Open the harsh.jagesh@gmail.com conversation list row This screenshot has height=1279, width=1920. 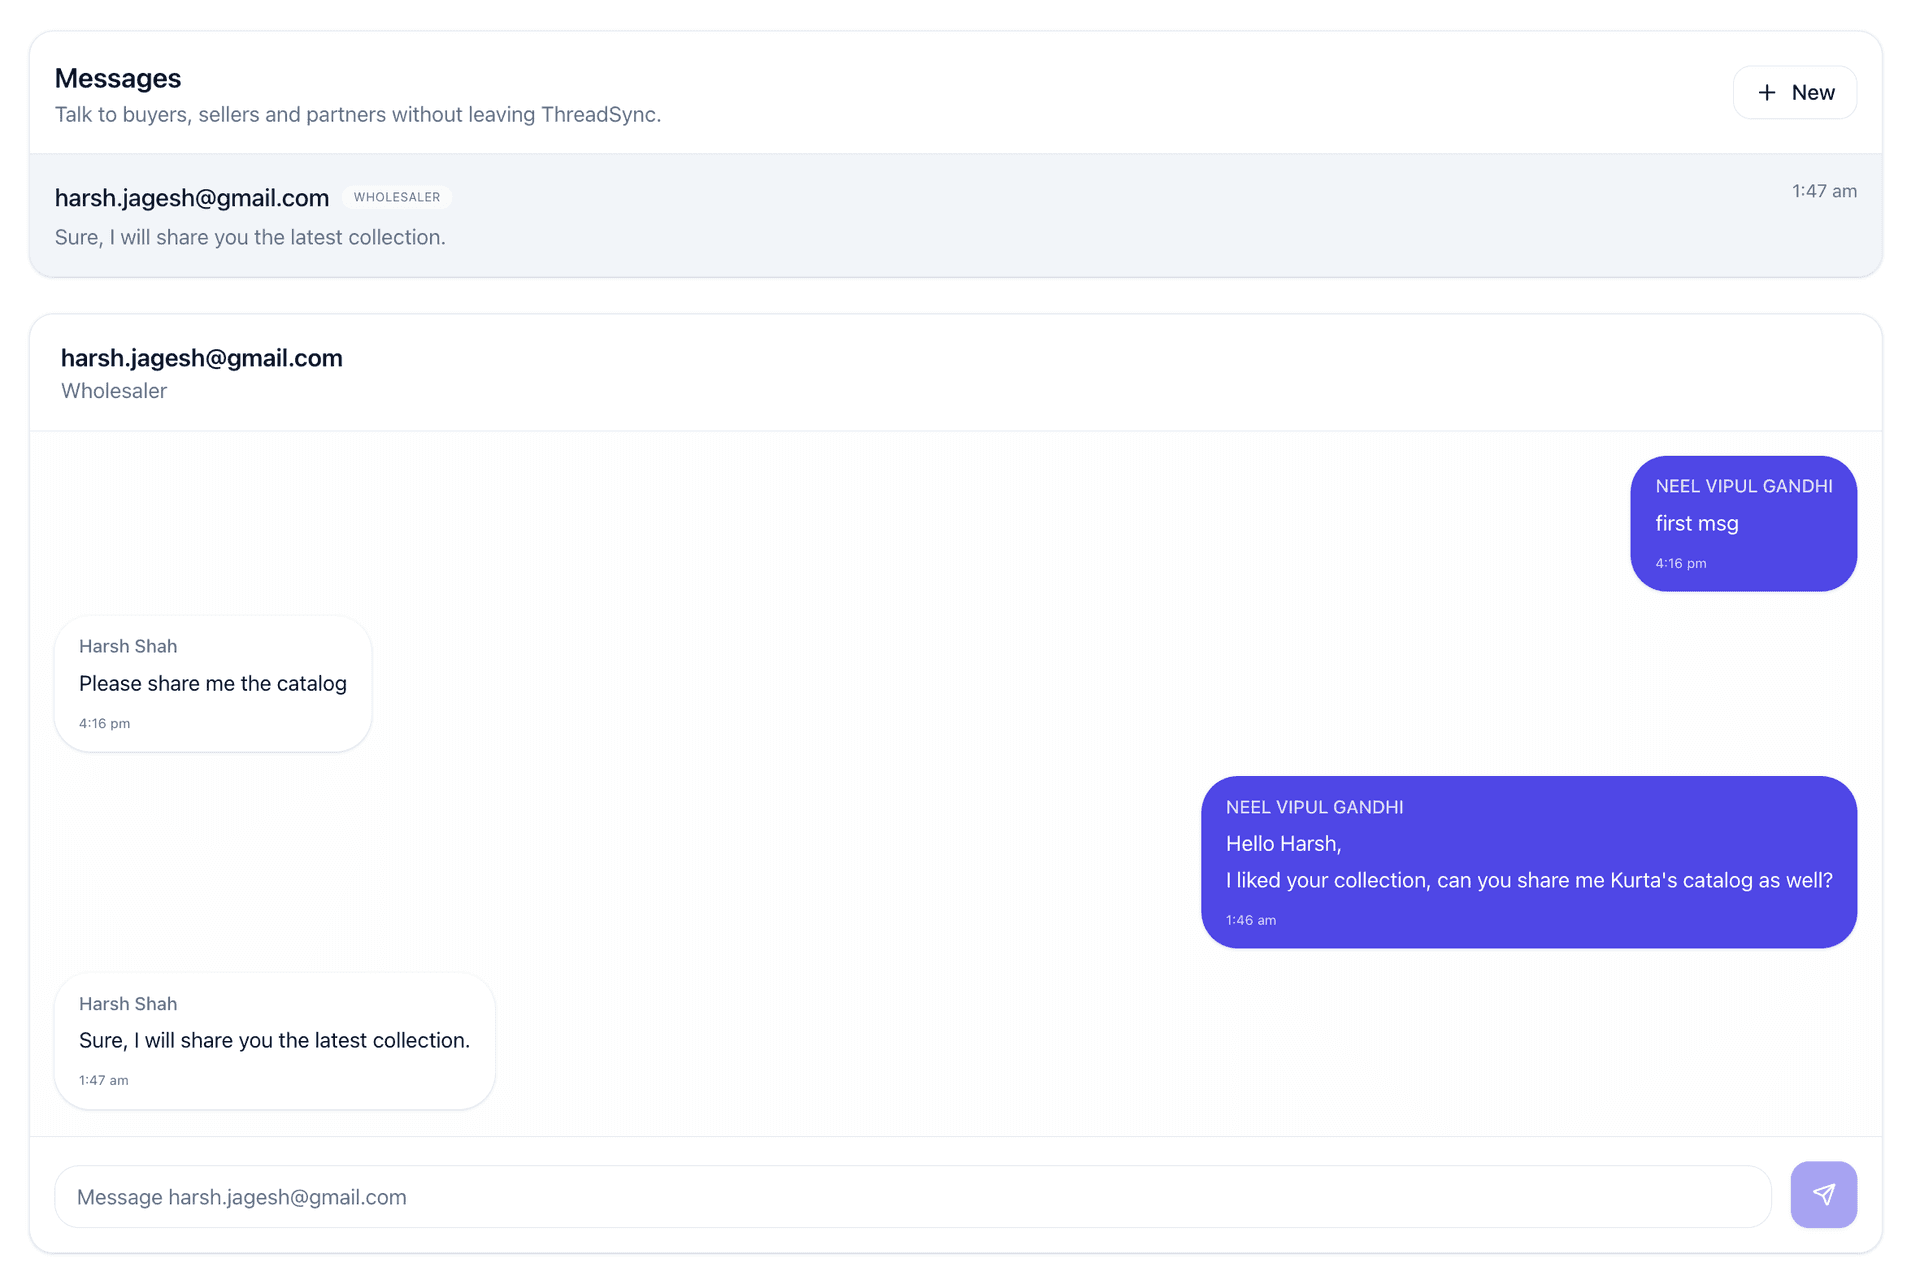tap(956, 215)
